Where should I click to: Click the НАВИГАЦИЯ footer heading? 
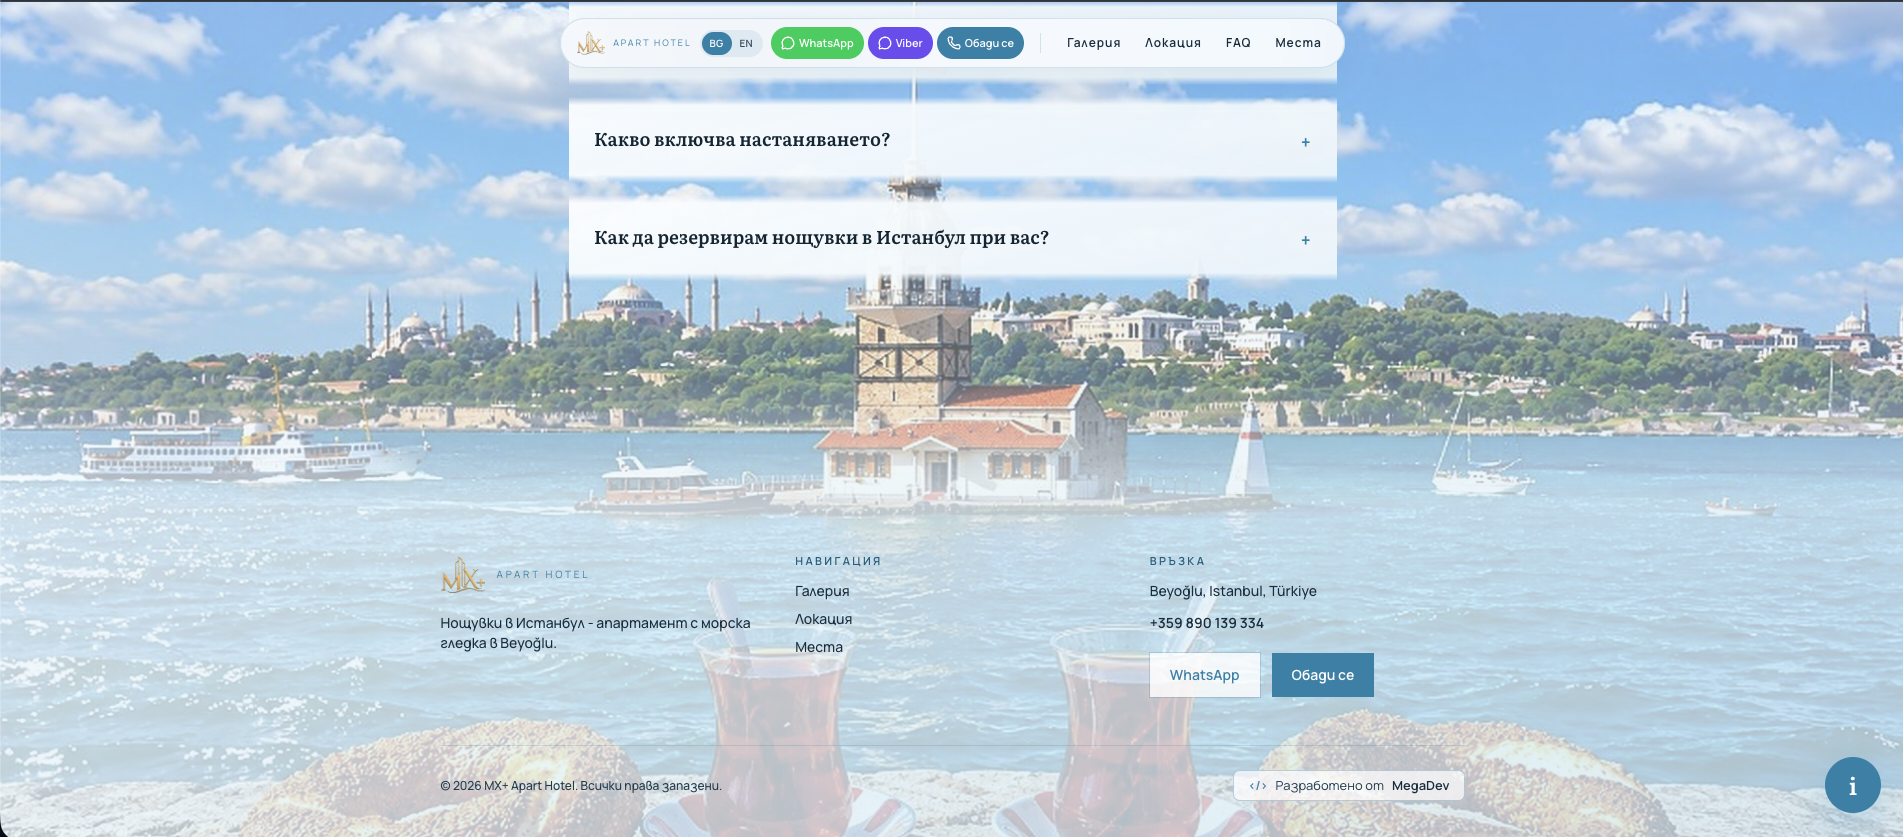coord(838,561)
